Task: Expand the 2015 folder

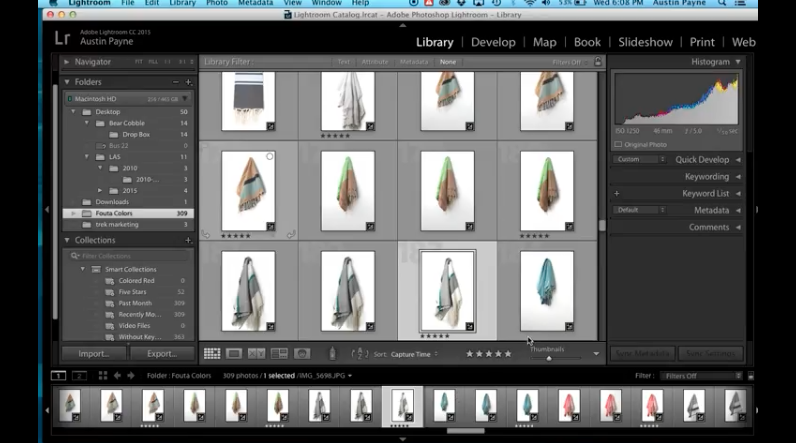Action: pos(100,191)
